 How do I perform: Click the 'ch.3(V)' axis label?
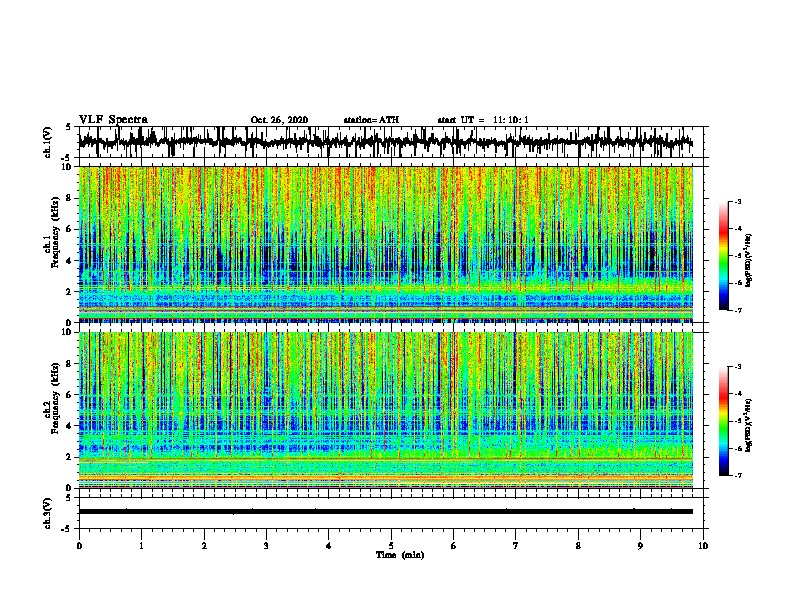(47, 513)
